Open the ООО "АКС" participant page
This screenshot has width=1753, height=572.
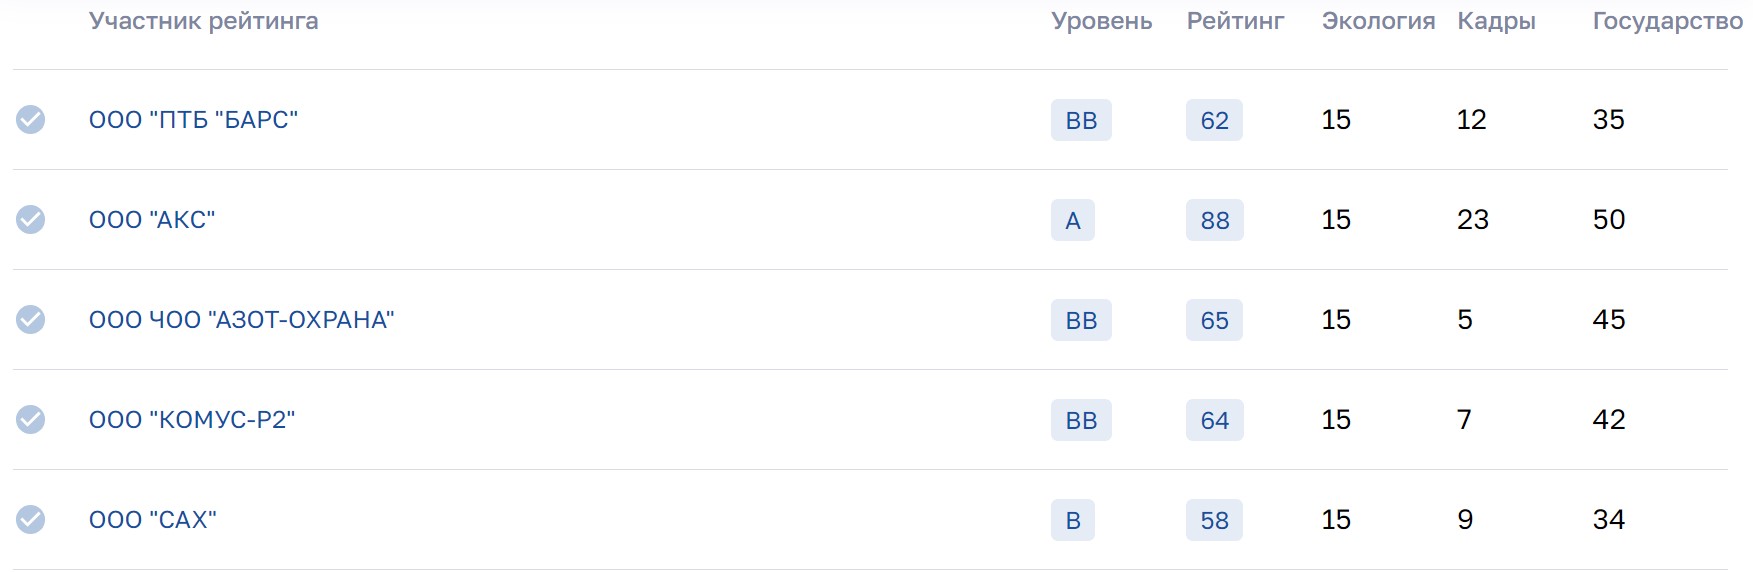pos(152,220)
